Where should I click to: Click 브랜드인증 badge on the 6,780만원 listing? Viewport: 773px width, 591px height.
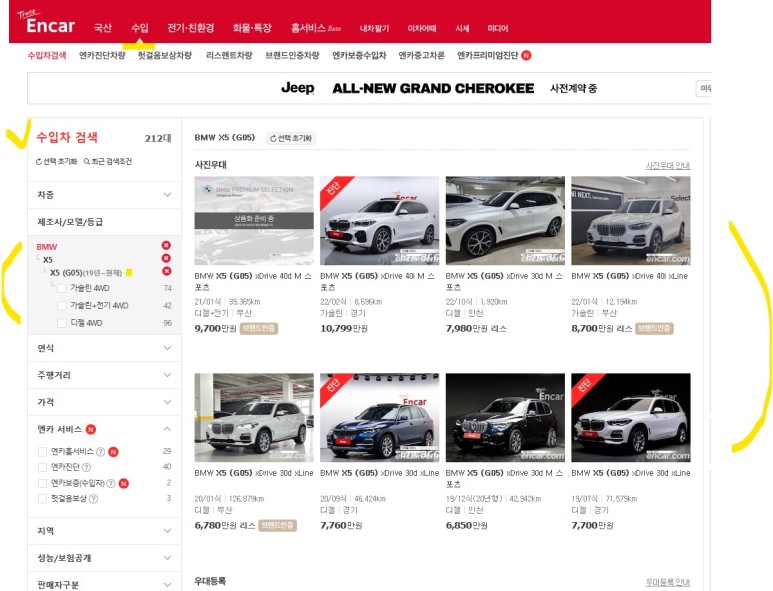click(x=278, y=526)
